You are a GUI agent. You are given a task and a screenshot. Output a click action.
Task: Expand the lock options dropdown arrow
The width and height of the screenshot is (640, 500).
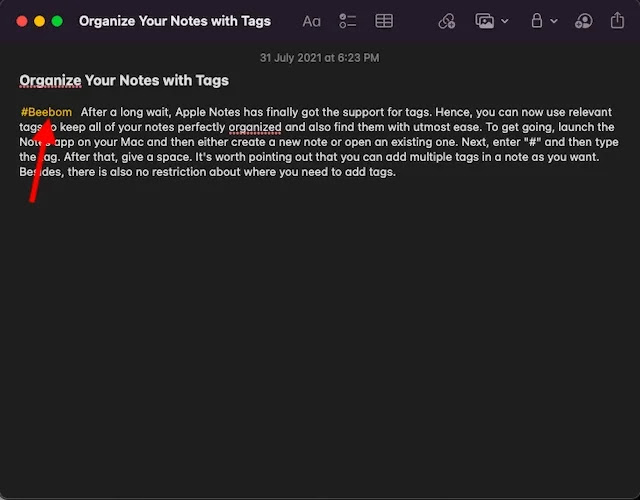click(x=554, y=21)
